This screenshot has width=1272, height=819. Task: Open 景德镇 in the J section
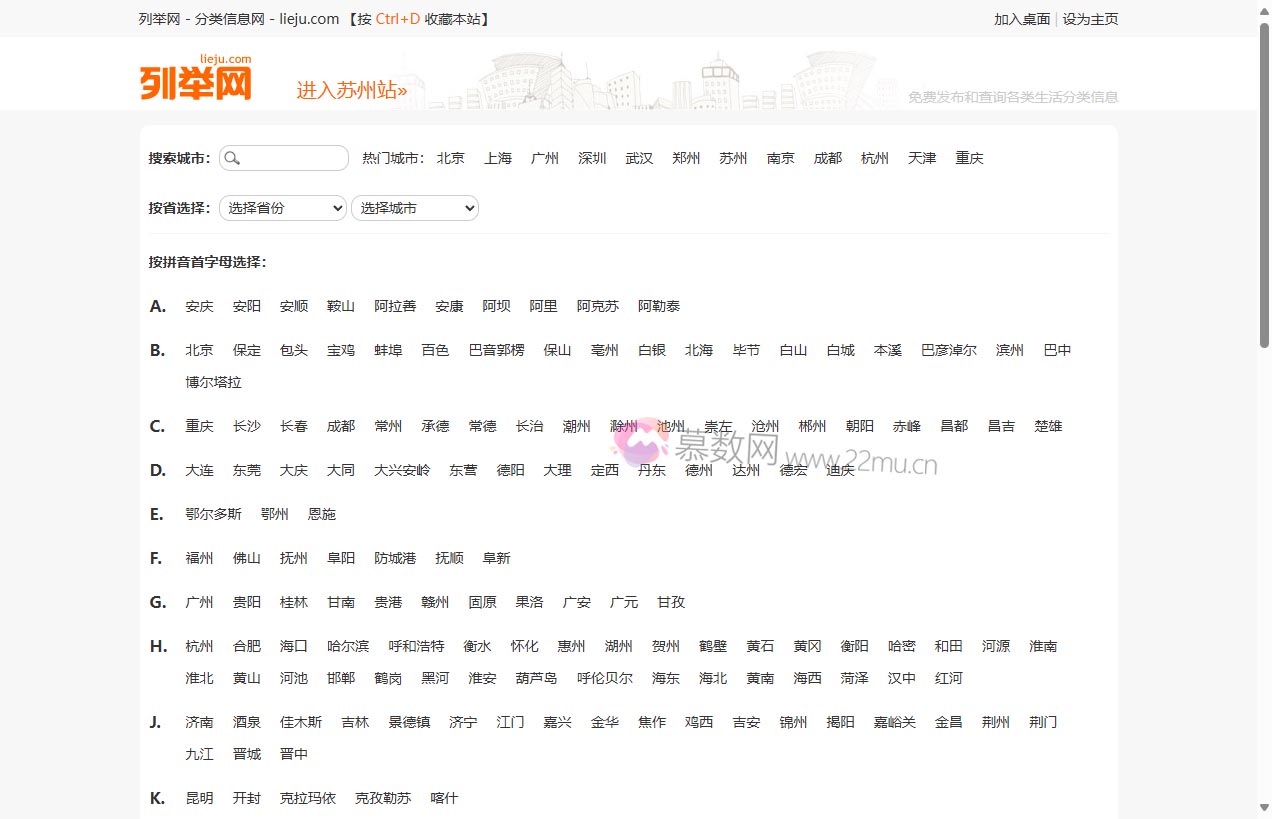click(x=409, y=722)
